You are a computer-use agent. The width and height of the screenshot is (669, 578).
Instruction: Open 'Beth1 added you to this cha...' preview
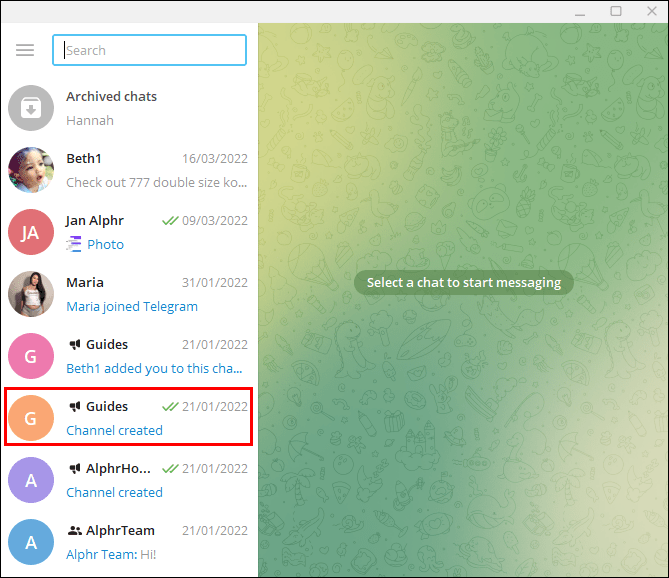tap(154, 368)
